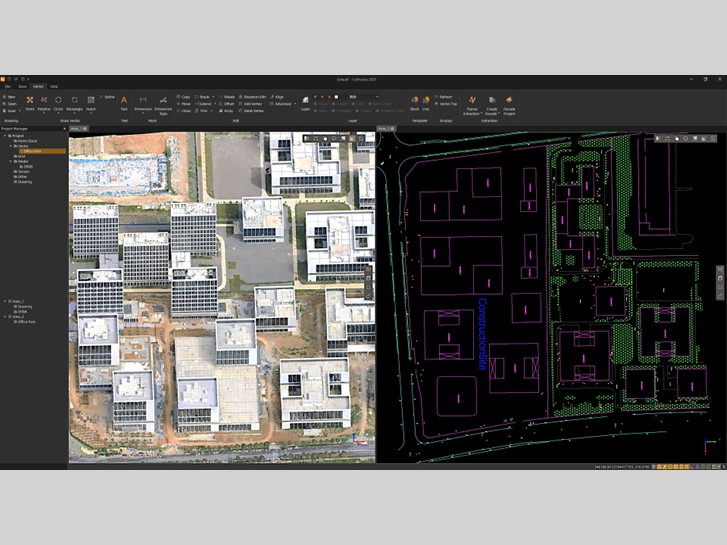Click the Move edit command
The image size is (727, 545).
click(184, 104)
